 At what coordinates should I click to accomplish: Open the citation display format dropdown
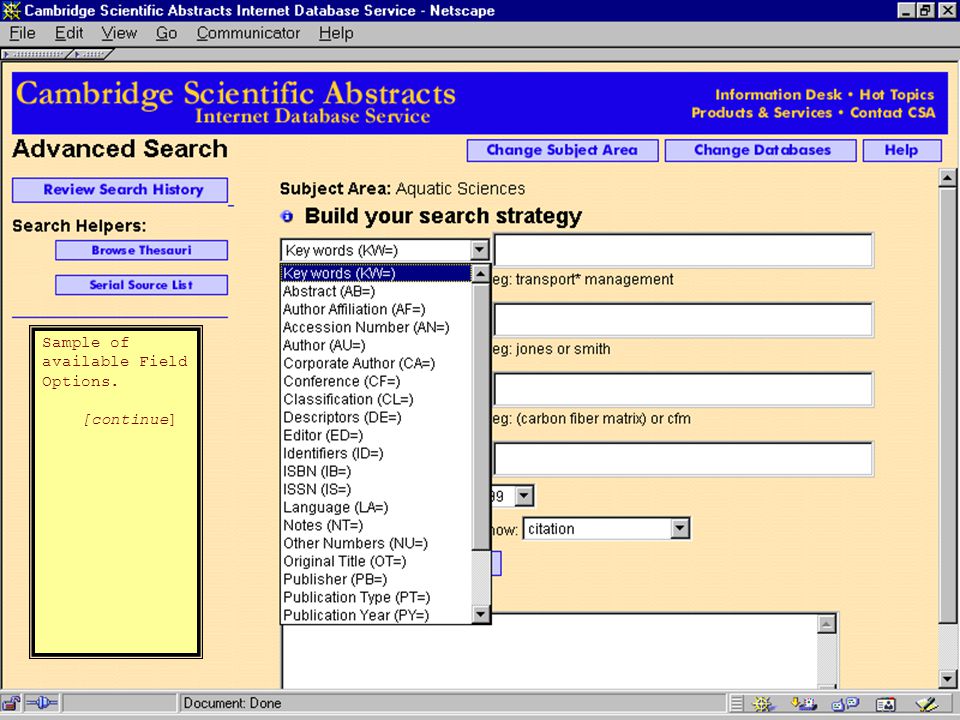point(680,529)
